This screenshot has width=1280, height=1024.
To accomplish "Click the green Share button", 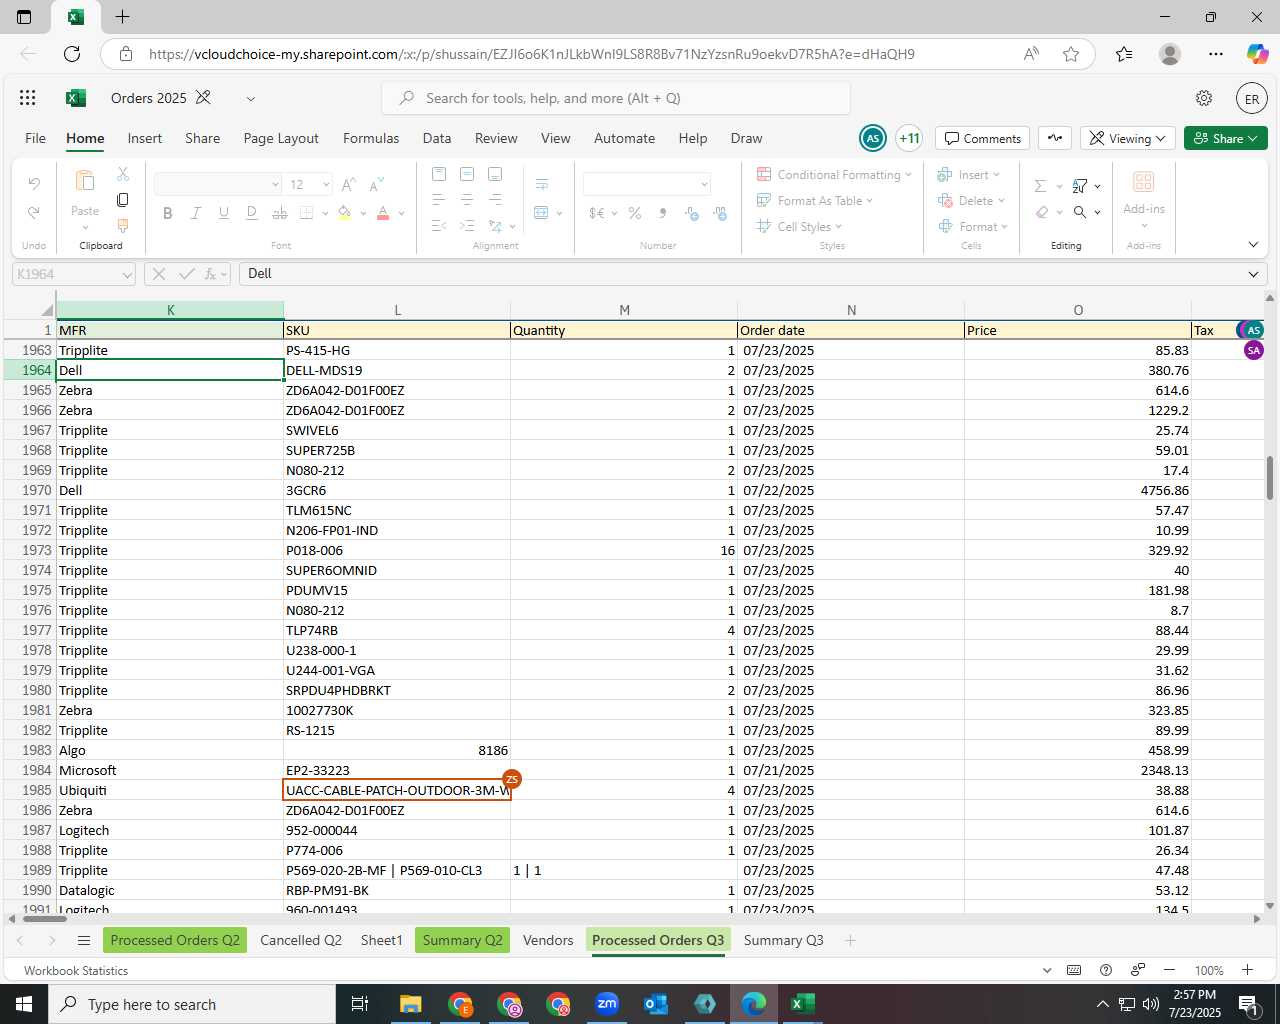I will [1226, 138].
